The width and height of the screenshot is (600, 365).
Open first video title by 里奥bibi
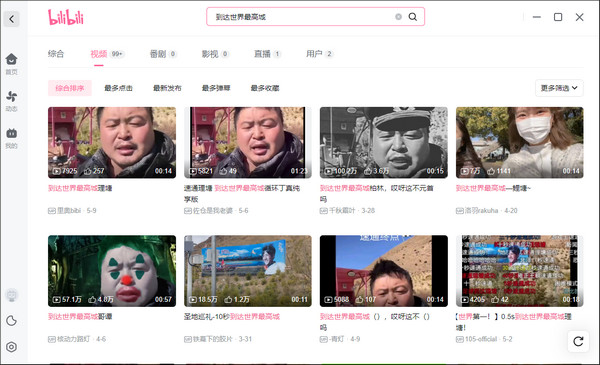(80, 188)
